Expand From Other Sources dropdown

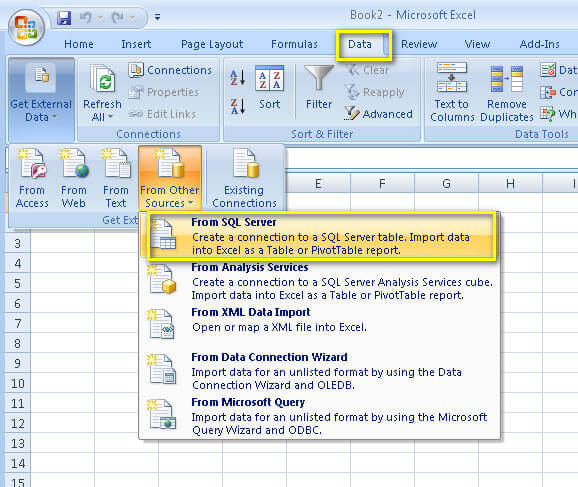[x=170, y=178]
